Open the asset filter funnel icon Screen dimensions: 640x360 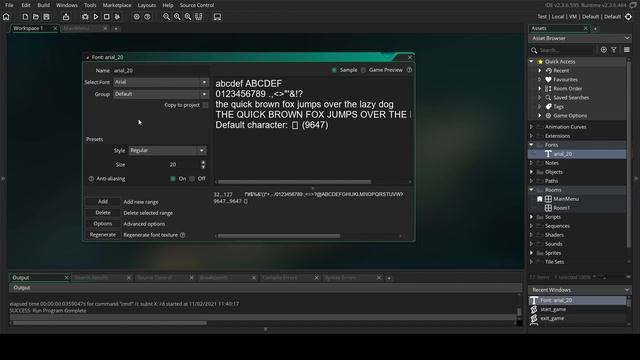(x=614, y=50)
